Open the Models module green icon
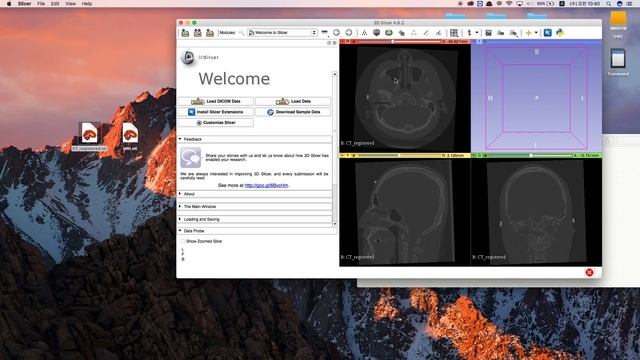640x360 pixels. 389,33
